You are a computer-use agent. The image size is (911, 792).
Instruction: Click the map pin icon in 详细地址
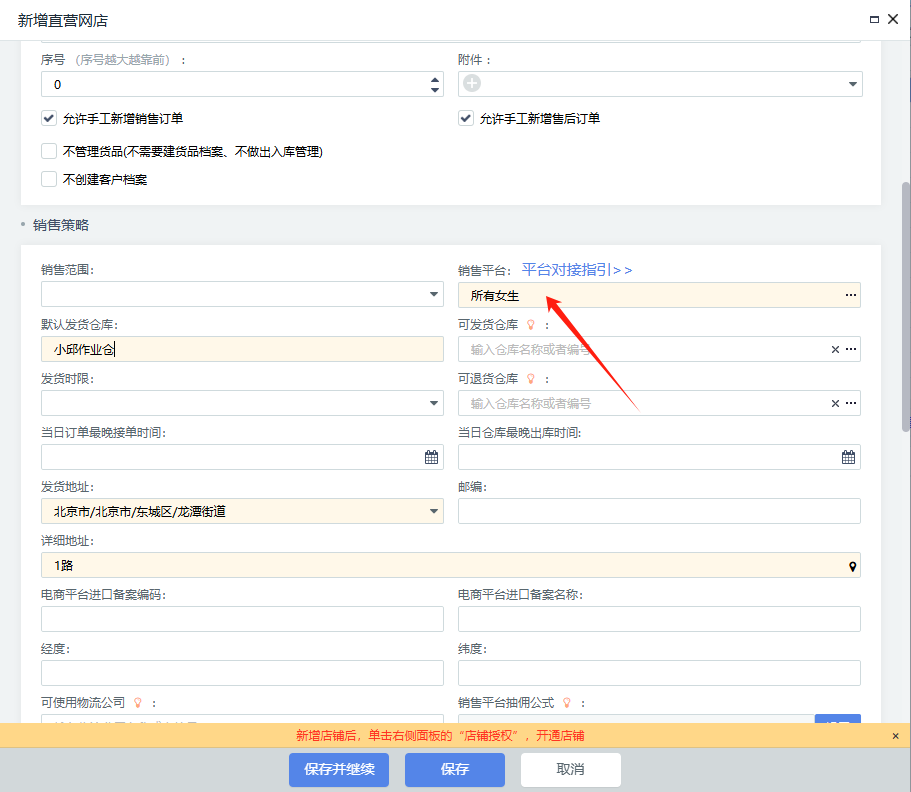pos(852,566)
